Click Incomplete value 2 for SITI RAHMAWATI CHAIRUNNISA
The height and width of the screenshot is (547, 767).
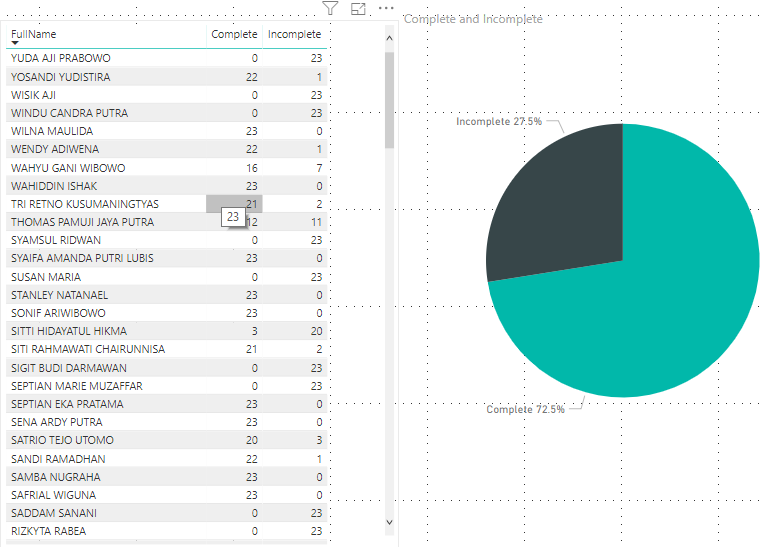click(319, 349)
